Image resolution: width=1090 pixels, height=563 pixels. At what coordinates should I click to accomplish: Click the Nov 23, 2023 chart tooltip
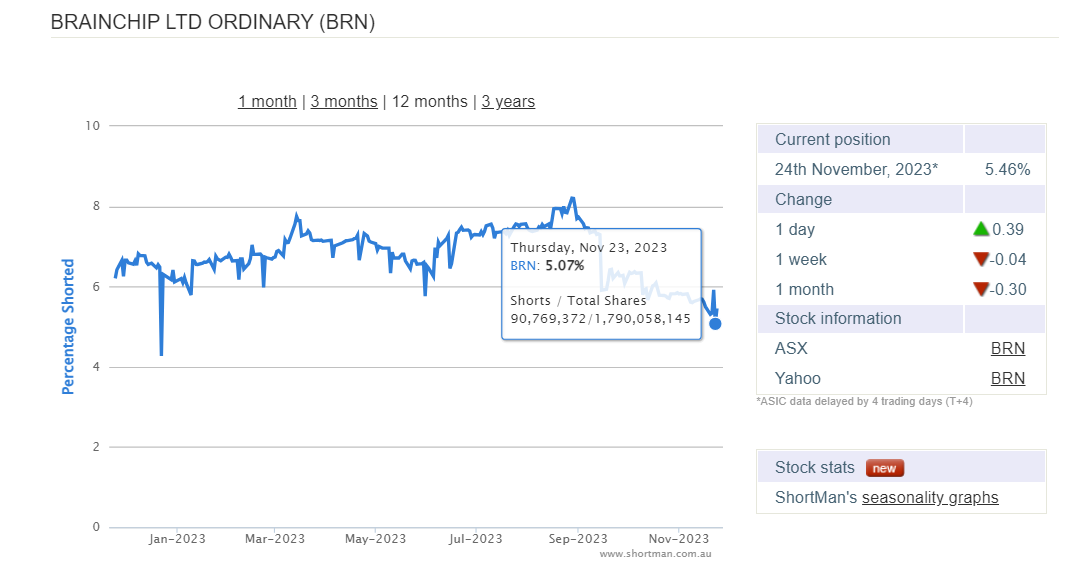click(601, 284)
